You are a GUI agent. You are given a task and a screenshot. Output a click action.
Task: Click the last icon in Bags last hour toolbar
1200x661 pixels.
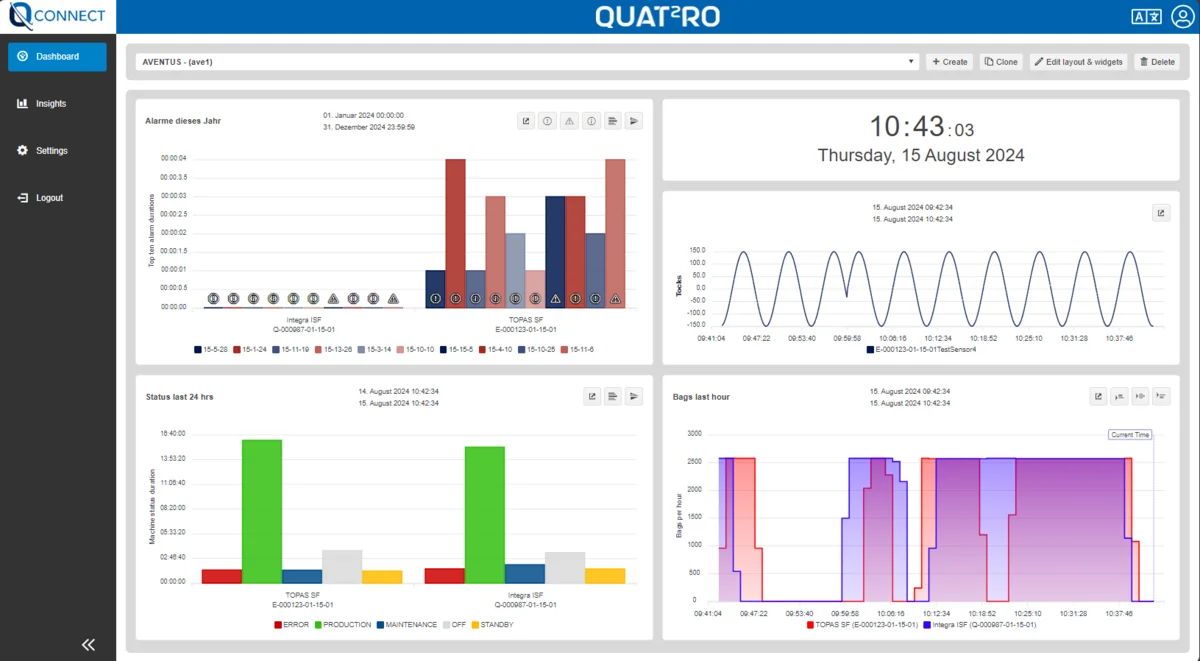1161,397
